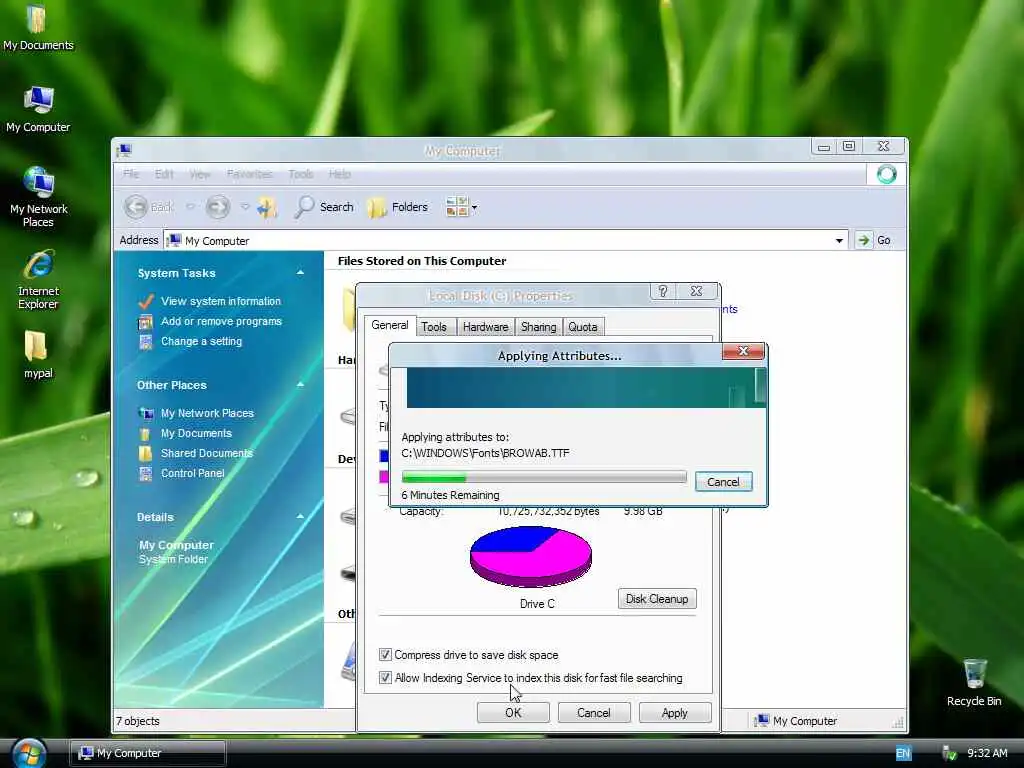Click the green attributes progress bar
The width and height of the screenshot is (1024, 768).
coord(544,477)
